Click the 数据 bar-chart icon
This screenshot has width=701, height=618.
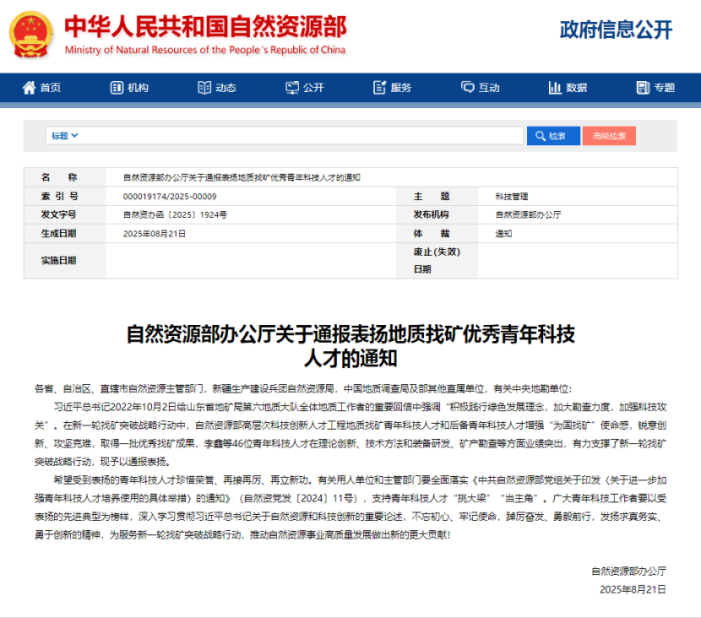554,88
